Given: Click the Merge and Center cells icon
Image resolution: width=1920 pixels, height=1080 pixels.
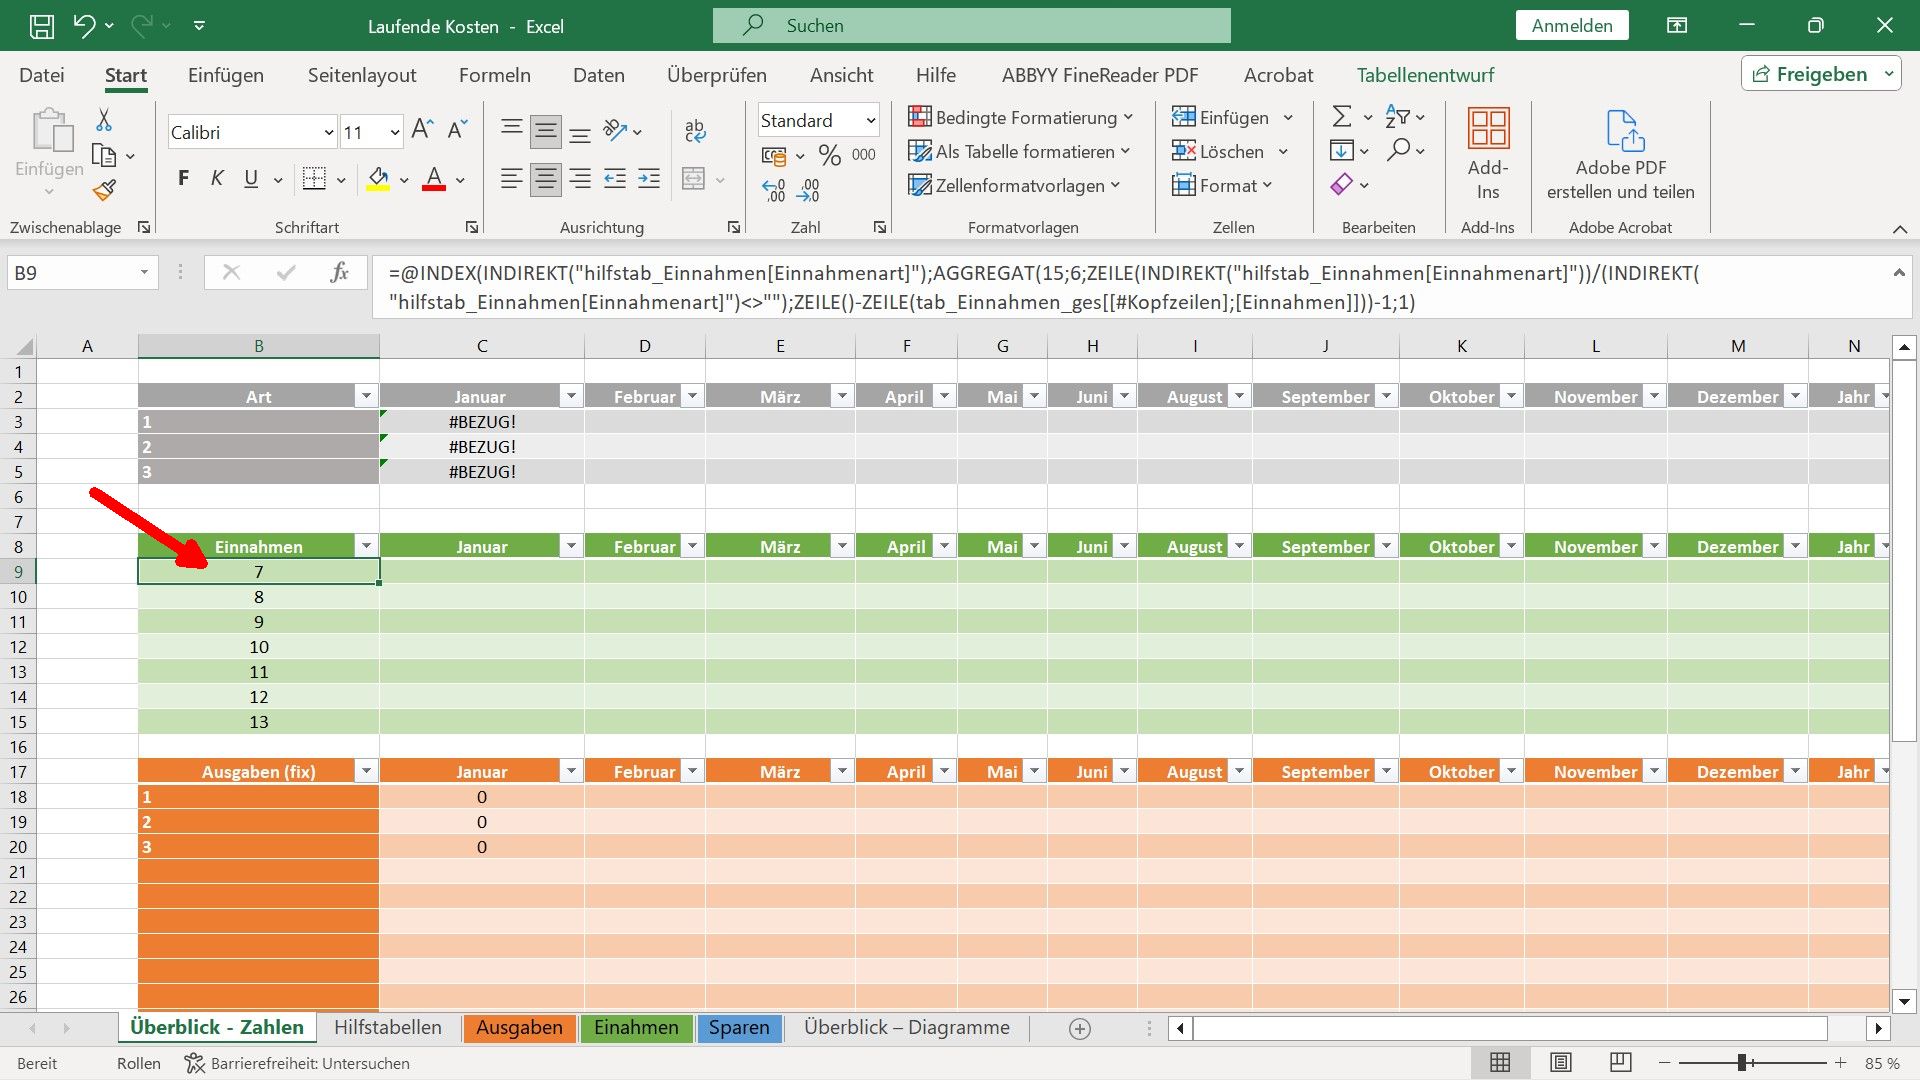Looking at the screenshot, I should [x=693, y=179].
